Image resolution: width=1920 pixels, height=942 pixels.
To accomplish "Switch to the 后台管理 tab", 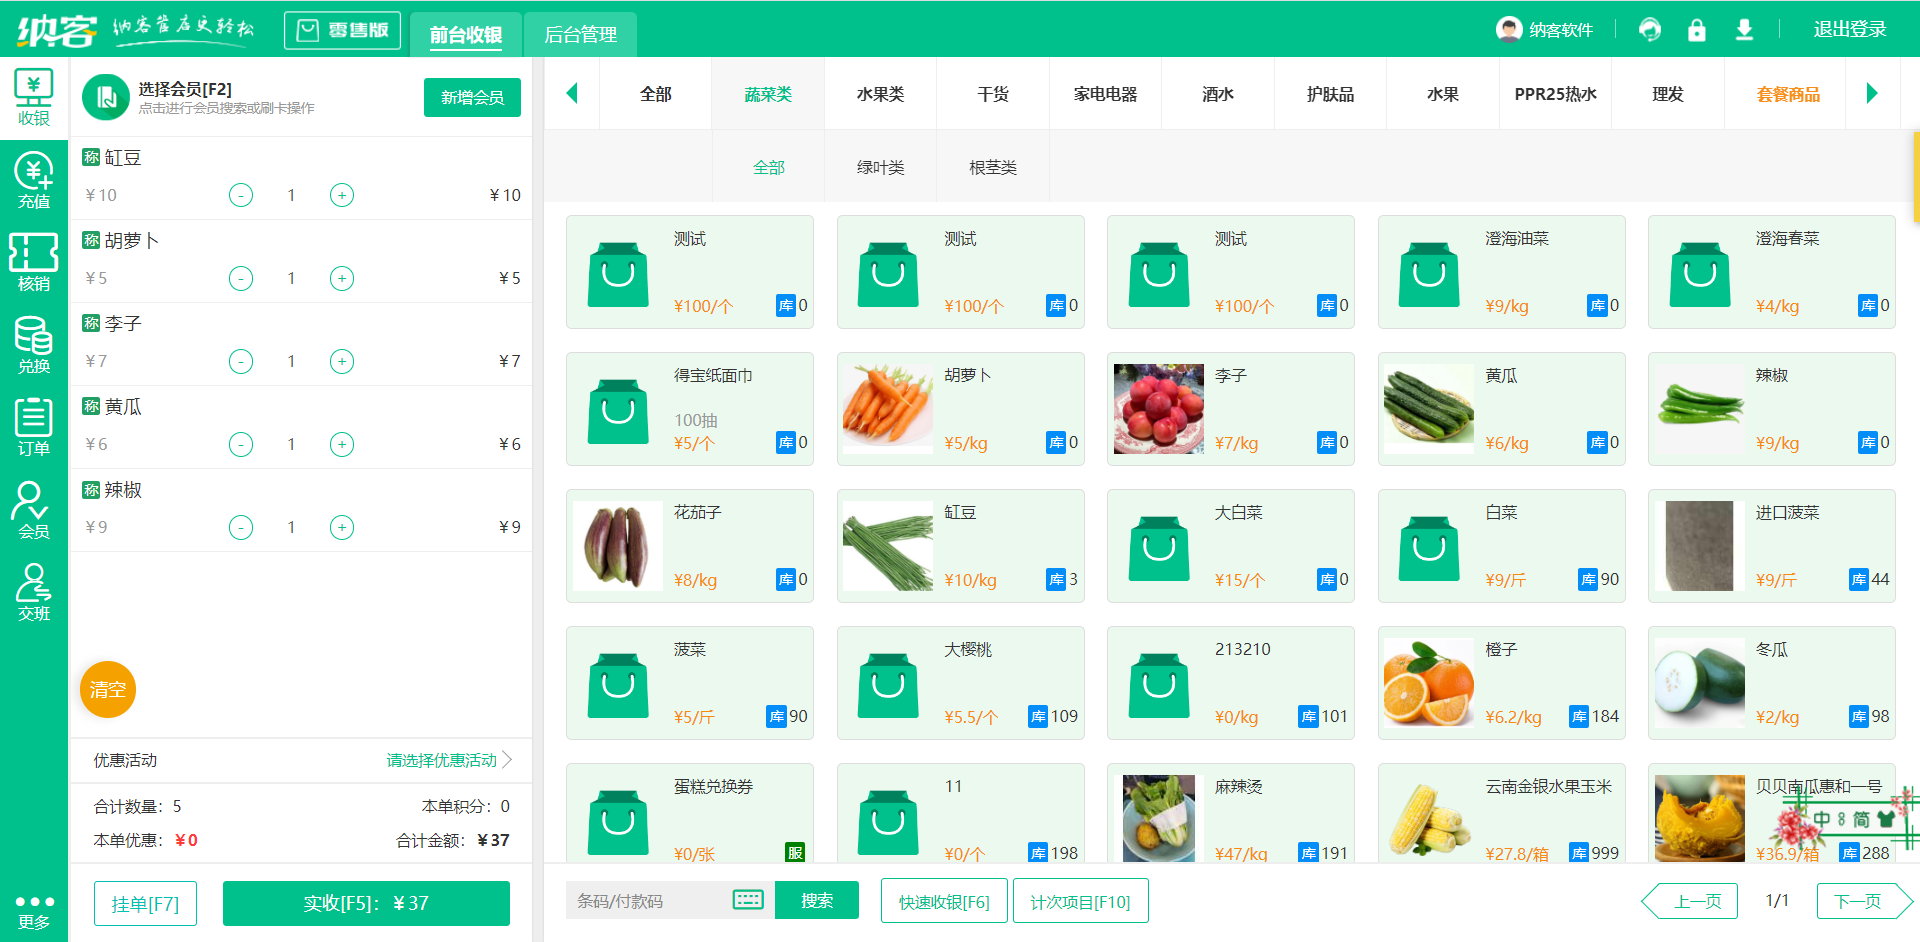I will 580,33.
